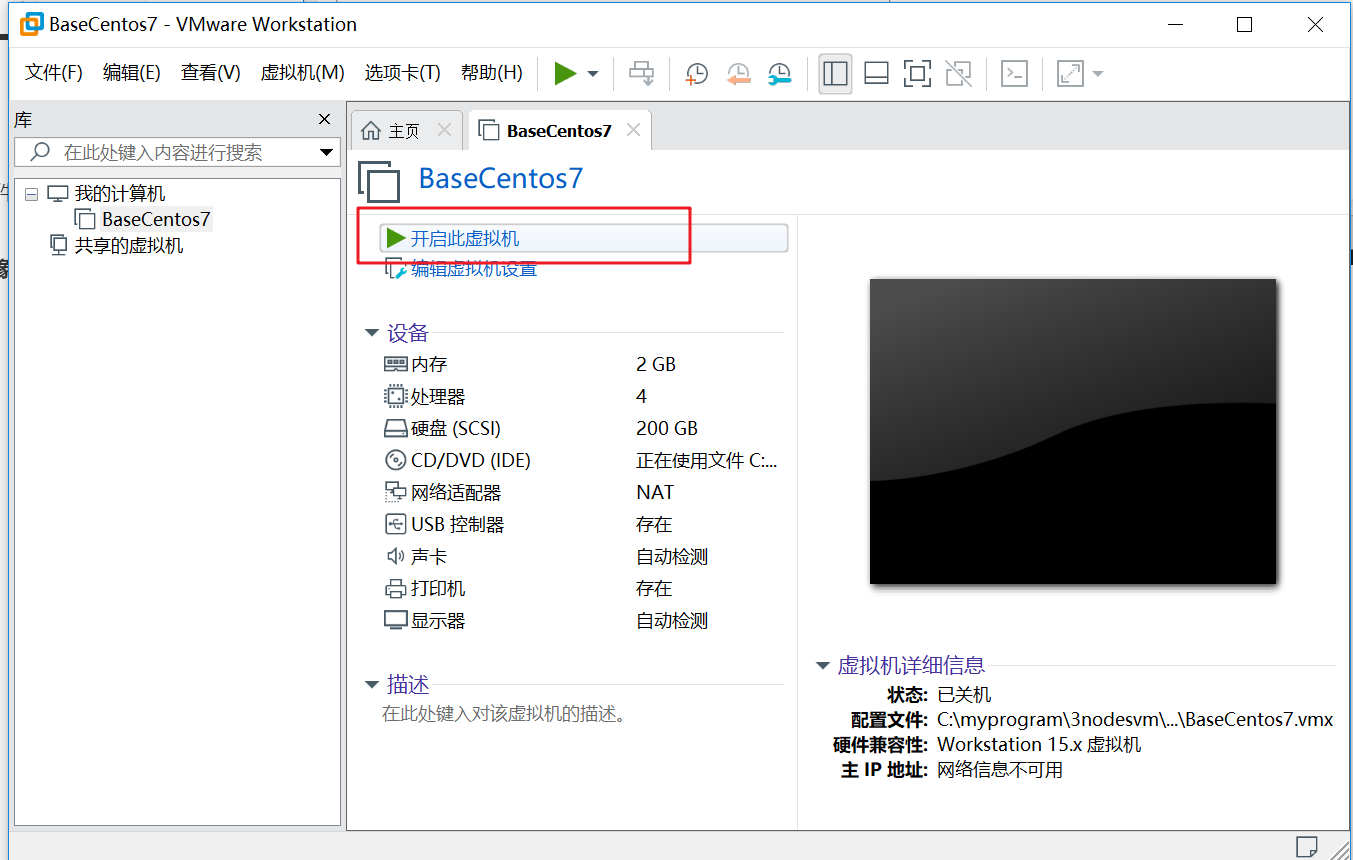Toggle the library sidebar panel

pos(835,74)
